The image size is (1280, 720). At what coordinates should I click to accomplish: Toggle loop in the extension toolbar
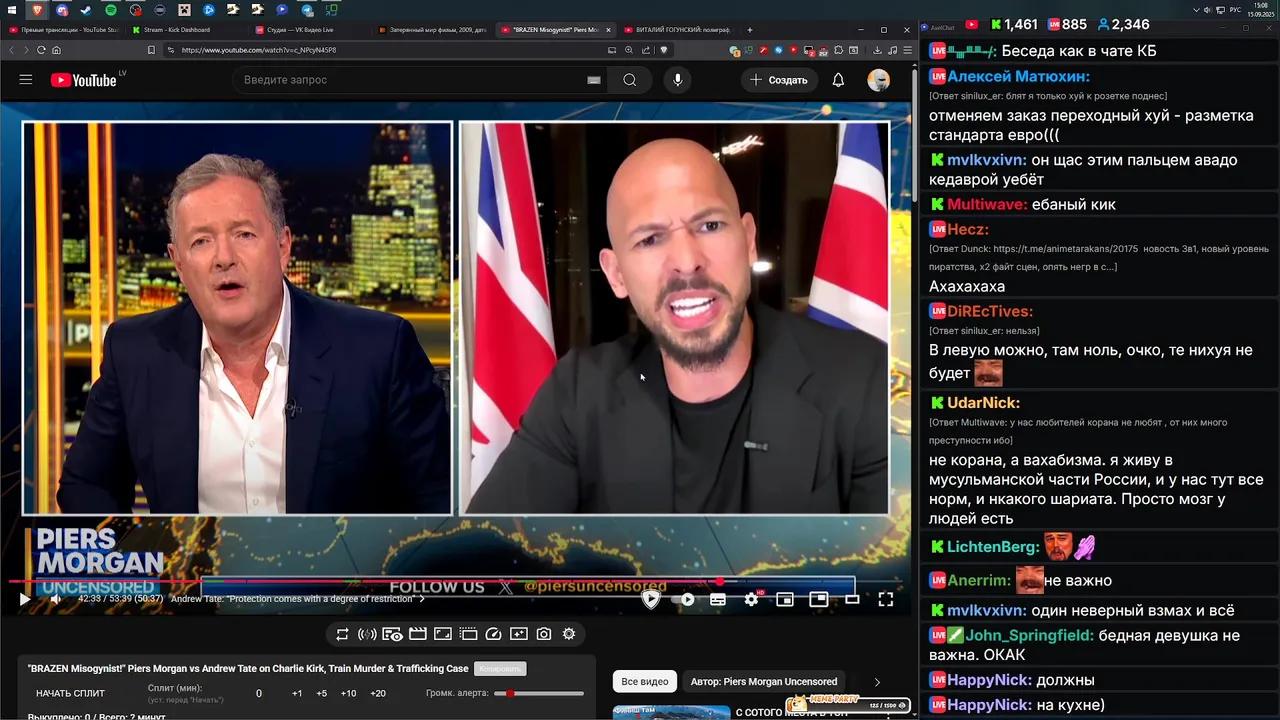pyautogui.click(x=342, y=634)
